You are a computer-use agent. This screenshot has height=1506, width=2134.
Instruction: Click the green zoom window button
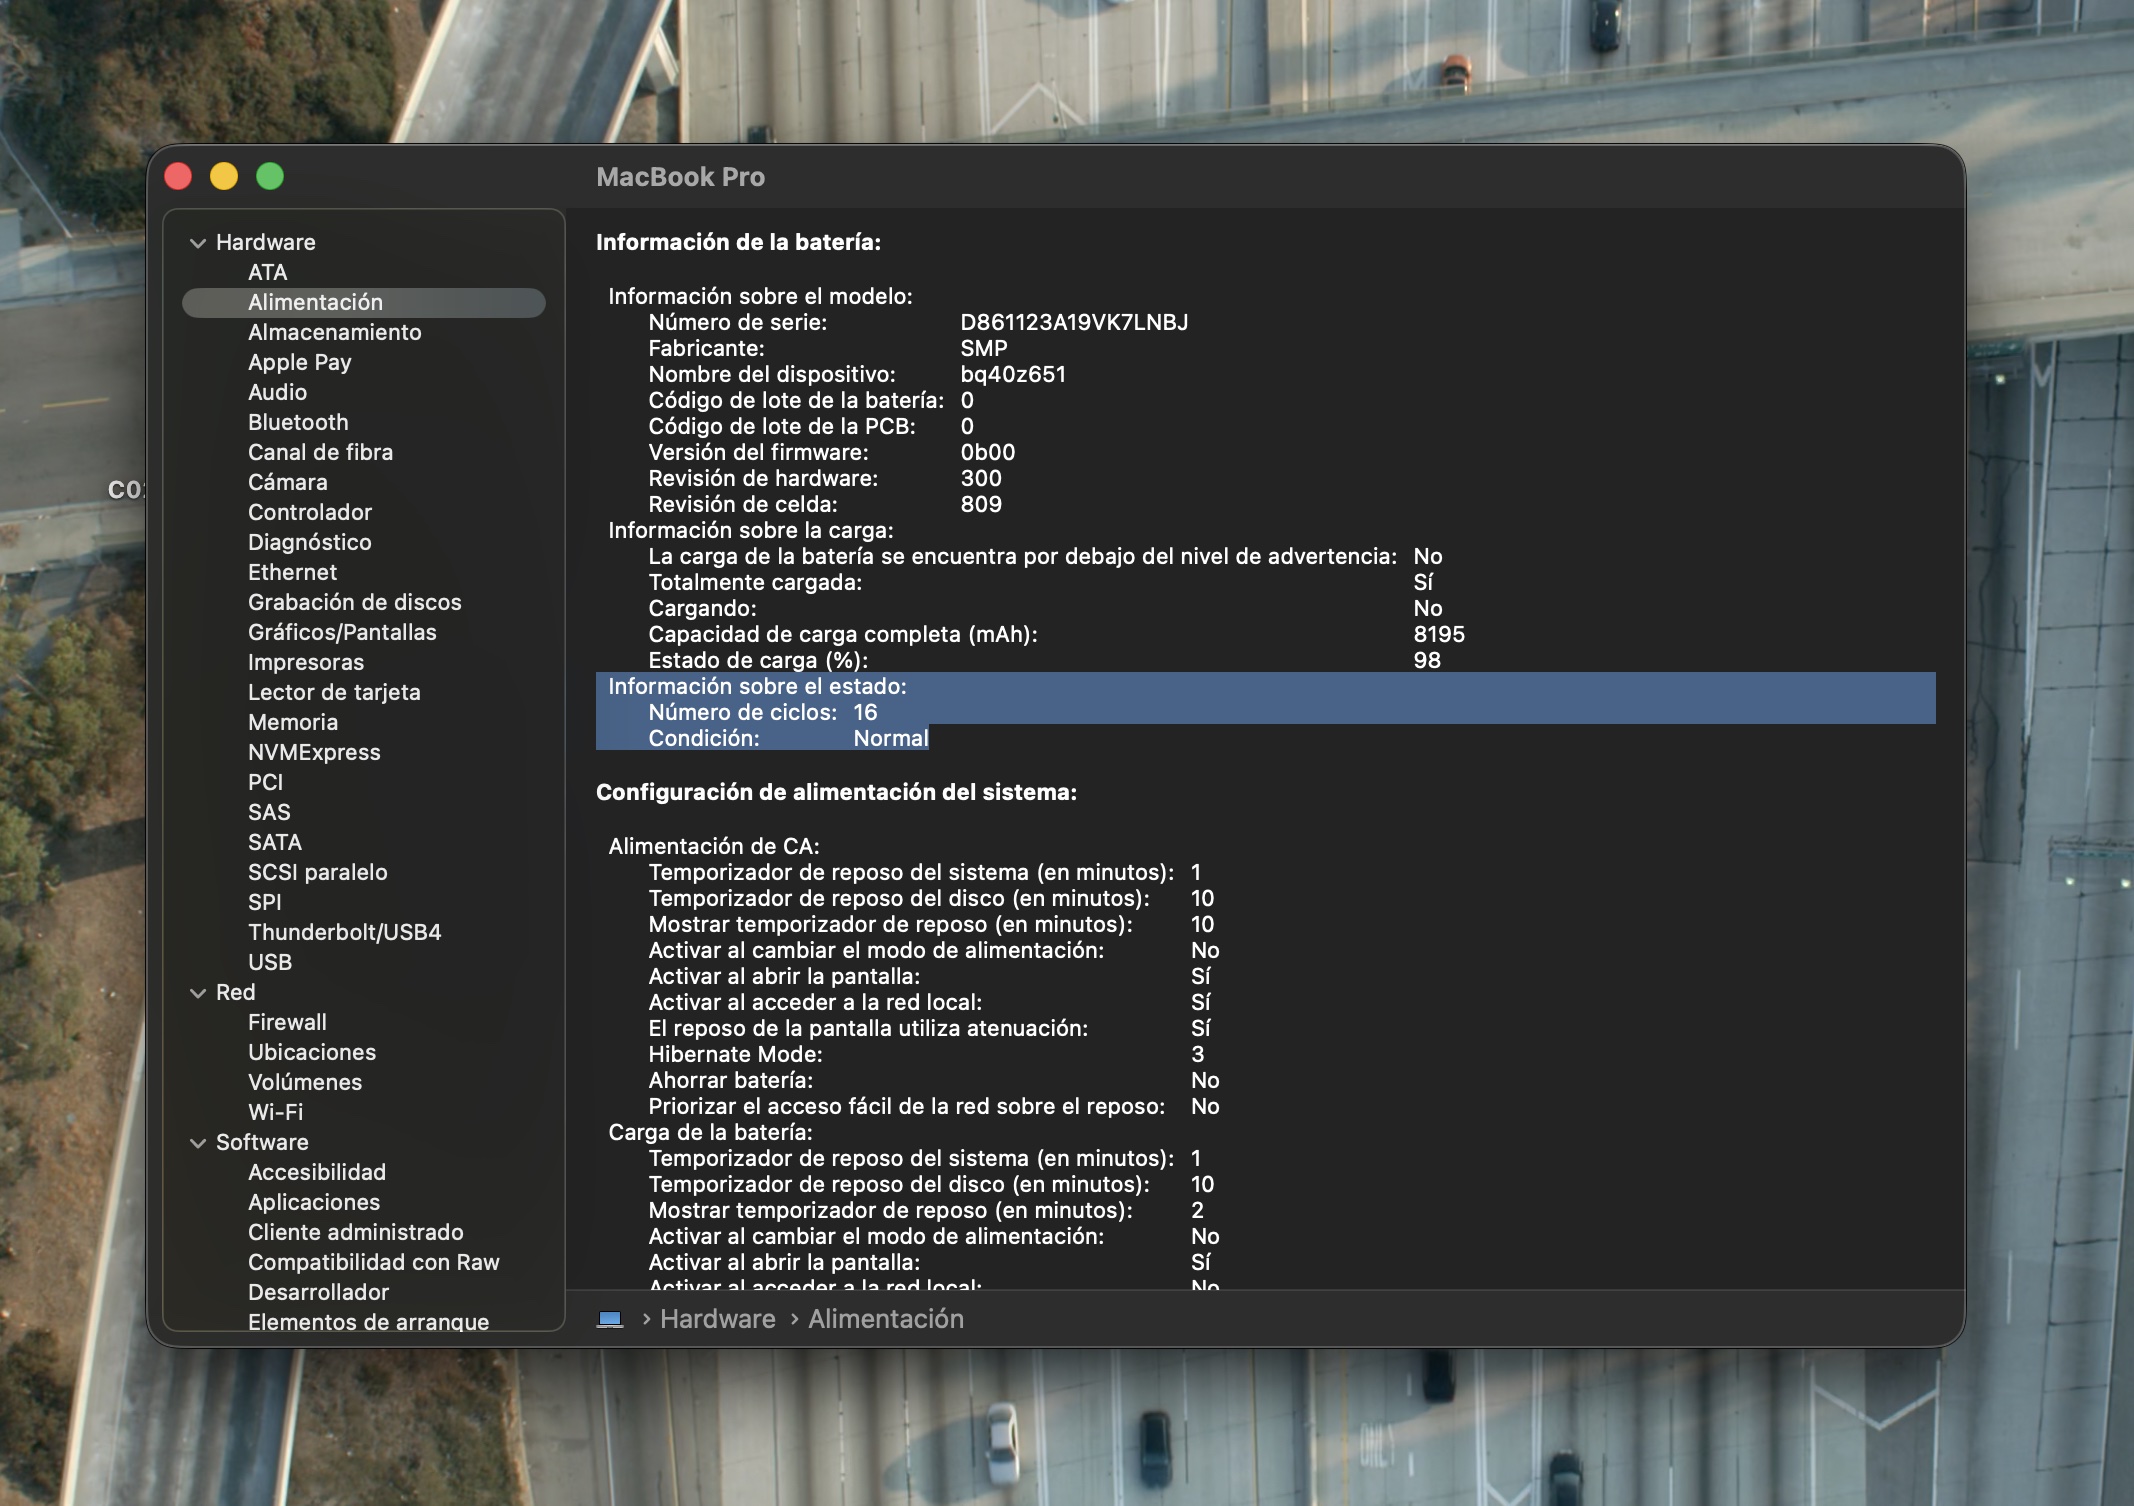270,177
